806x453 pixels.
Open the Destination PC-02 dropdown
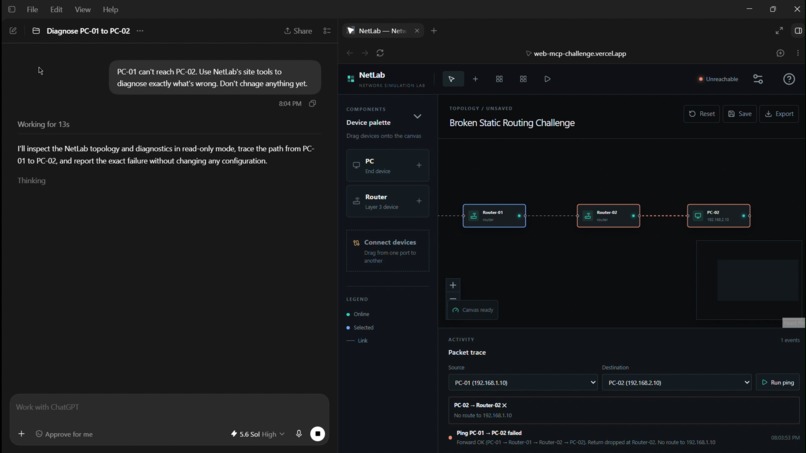pos(676,383)
